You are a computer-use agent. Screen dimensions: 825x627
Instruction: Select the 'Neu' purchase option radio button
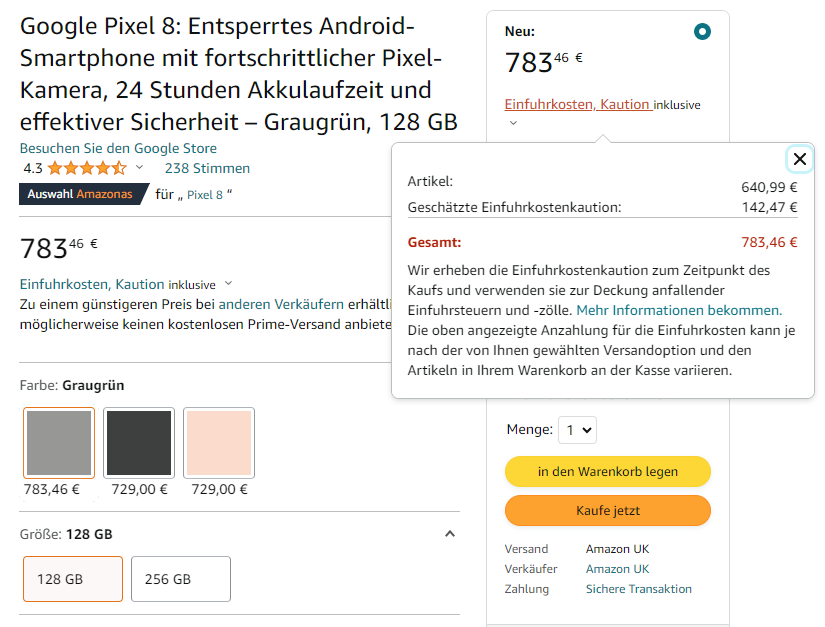click(x=702, y=32)
